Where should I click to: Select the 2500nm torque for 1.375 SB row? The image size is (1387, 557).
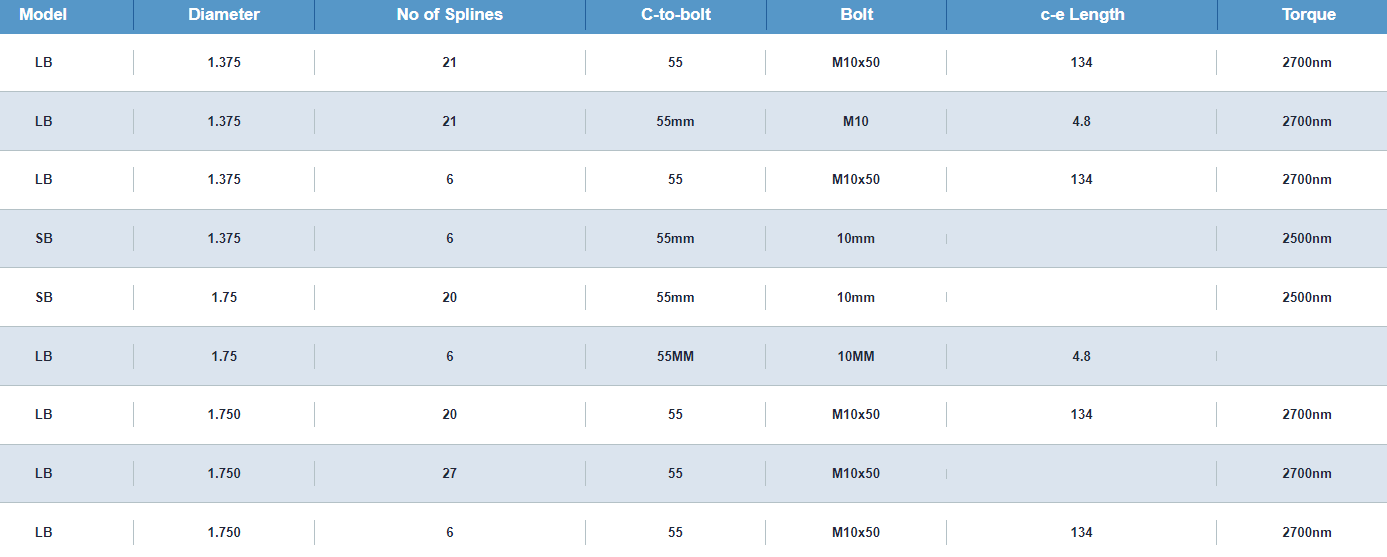pos(1308,238)
